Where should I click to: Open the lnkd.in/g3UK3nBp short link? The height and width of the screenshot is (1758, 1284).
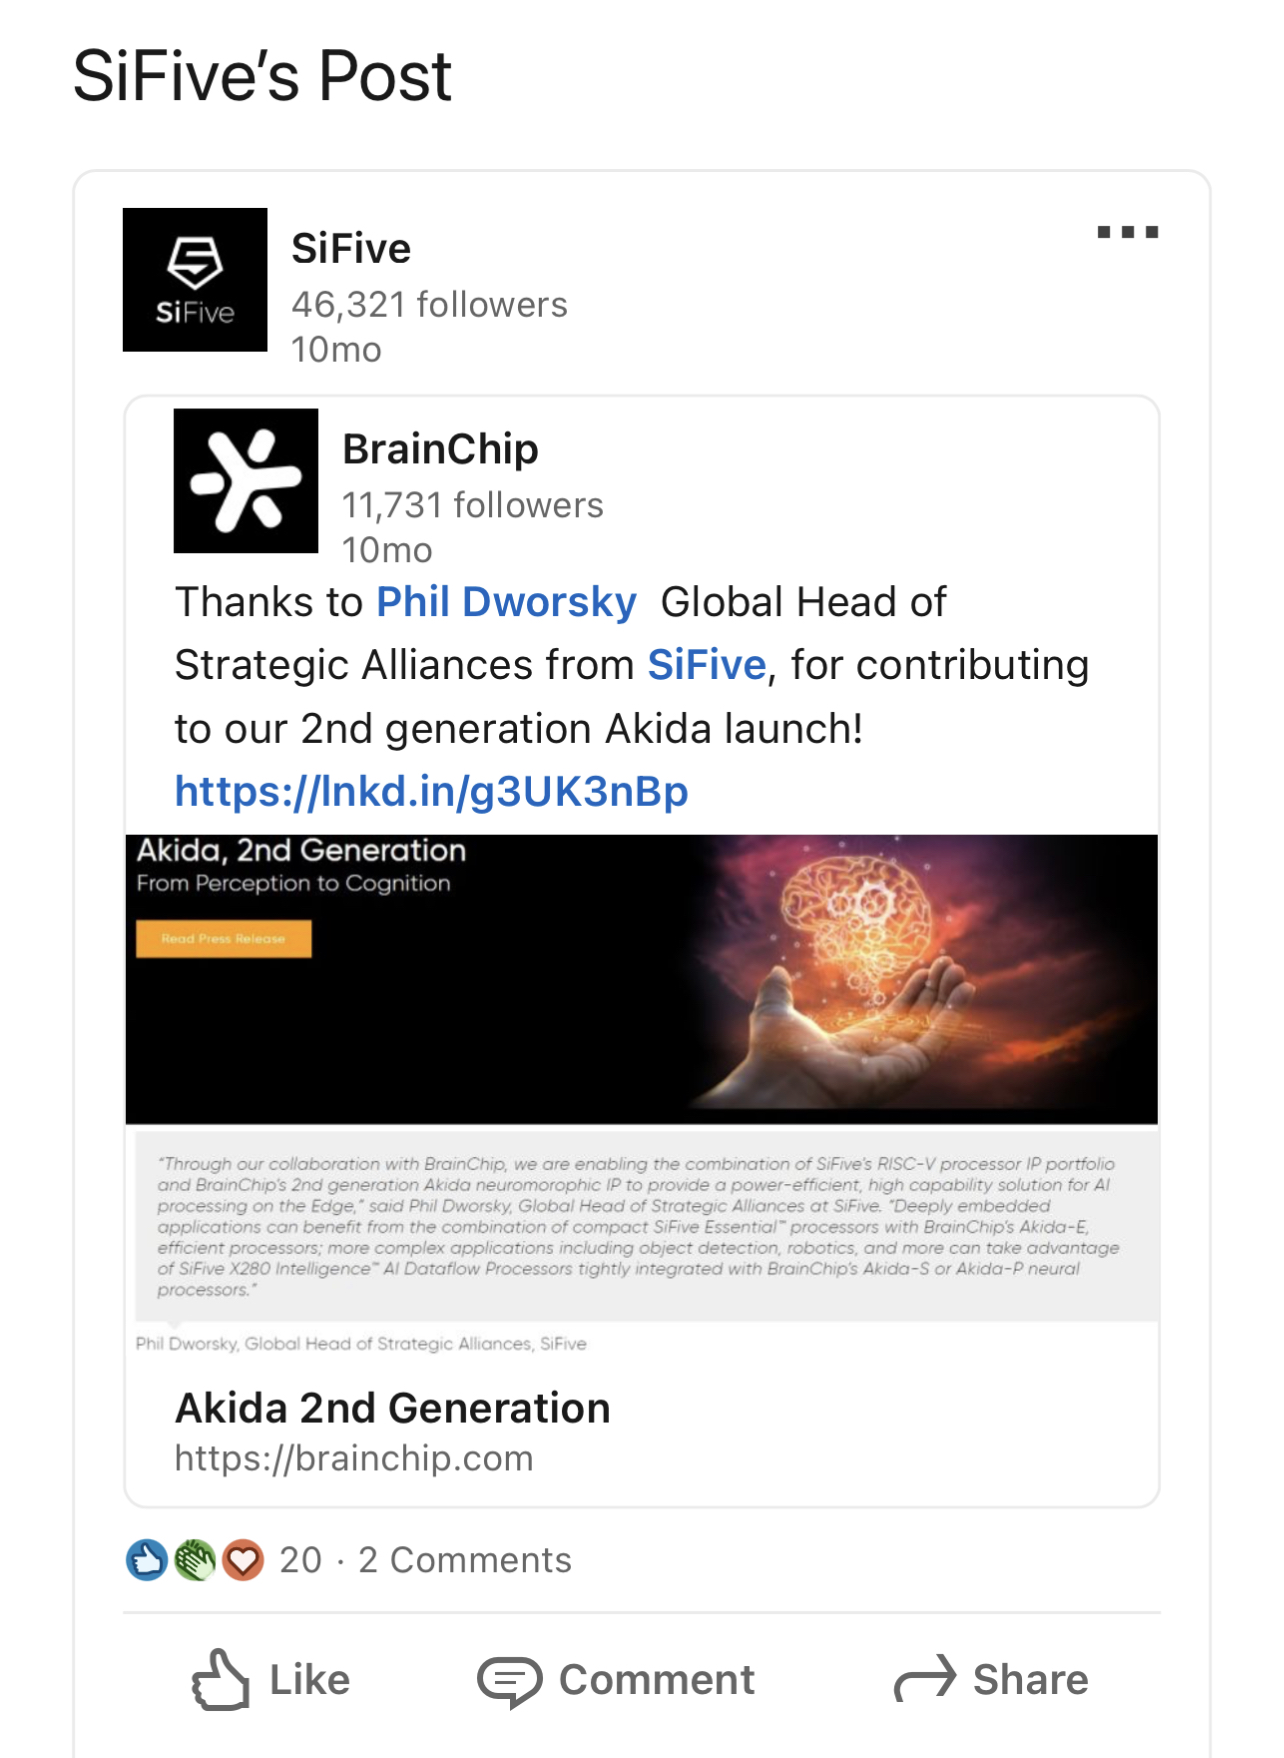point(431,791)
